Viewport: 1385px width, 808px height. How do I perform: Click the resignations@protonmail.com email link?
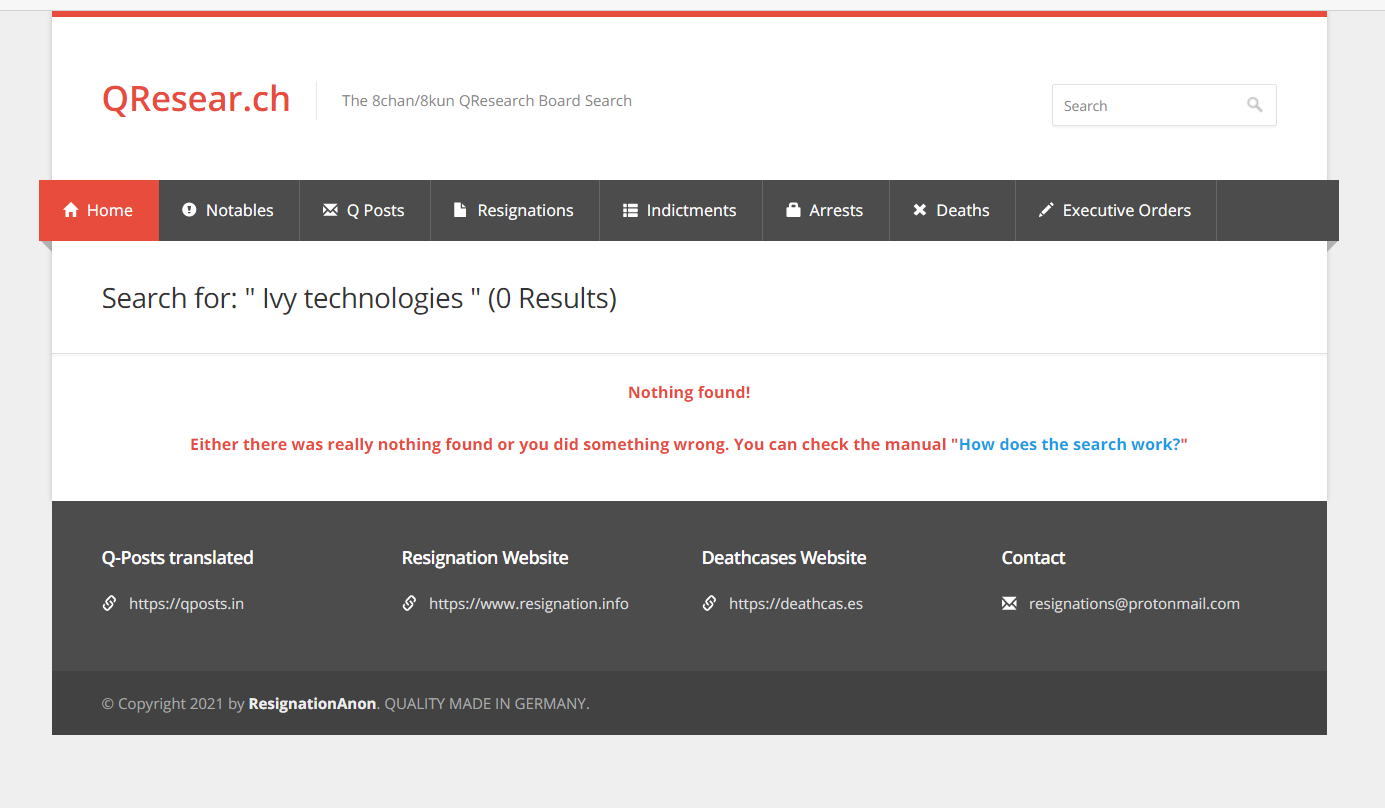pos(1134,603)
